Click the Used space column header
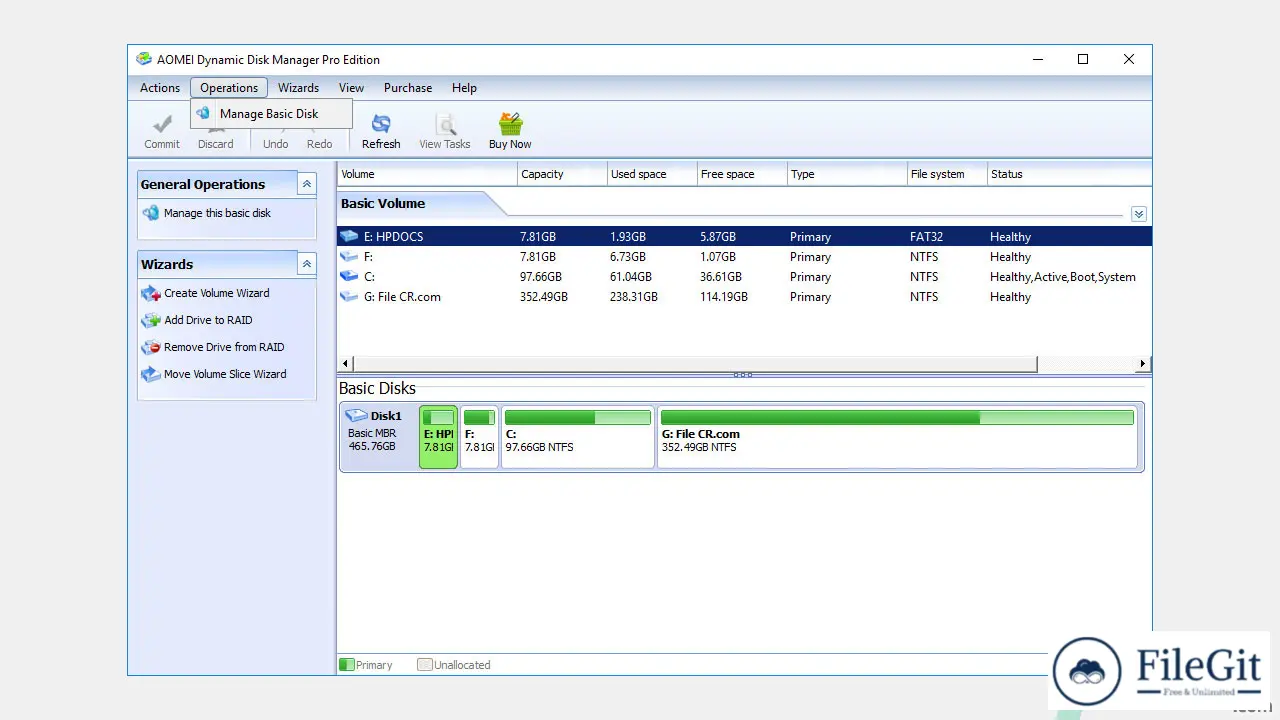1280x720 pixels. (652, 174)
